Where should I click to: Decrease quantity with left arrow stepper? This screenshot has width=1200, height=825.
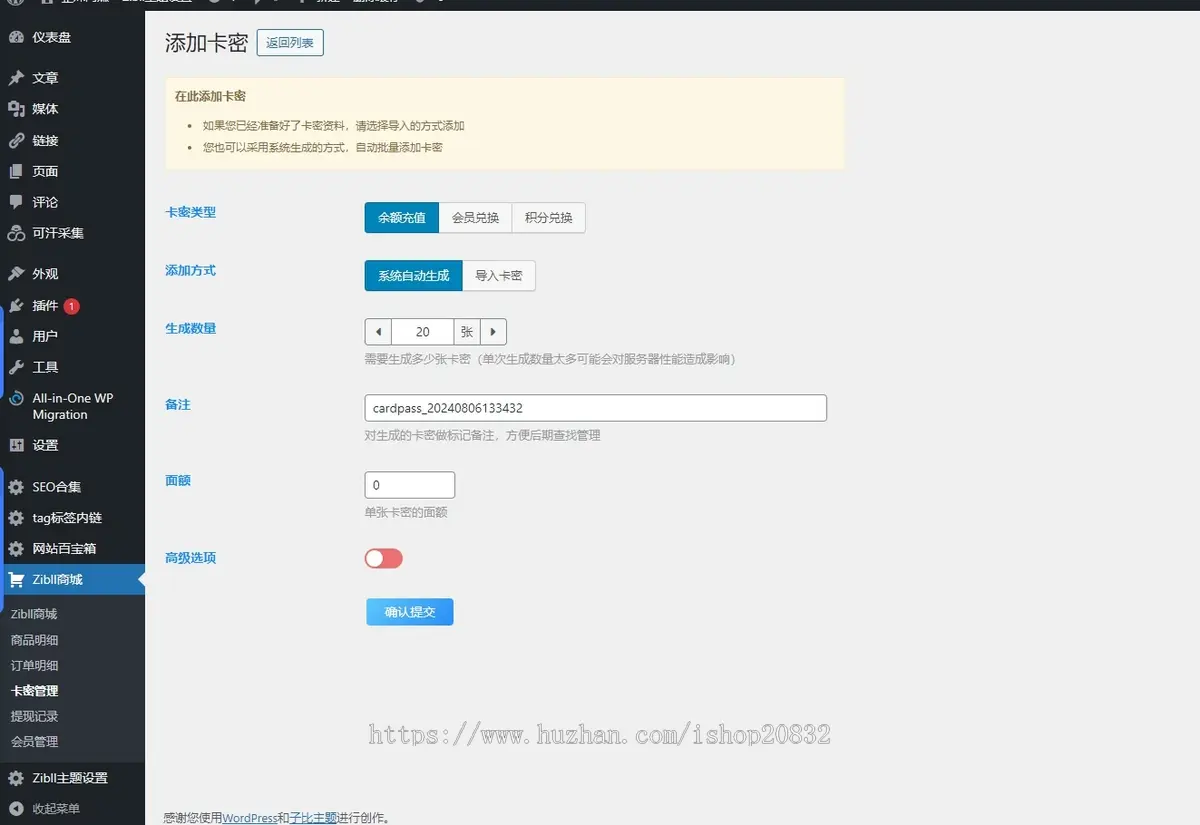click(378, 332)
